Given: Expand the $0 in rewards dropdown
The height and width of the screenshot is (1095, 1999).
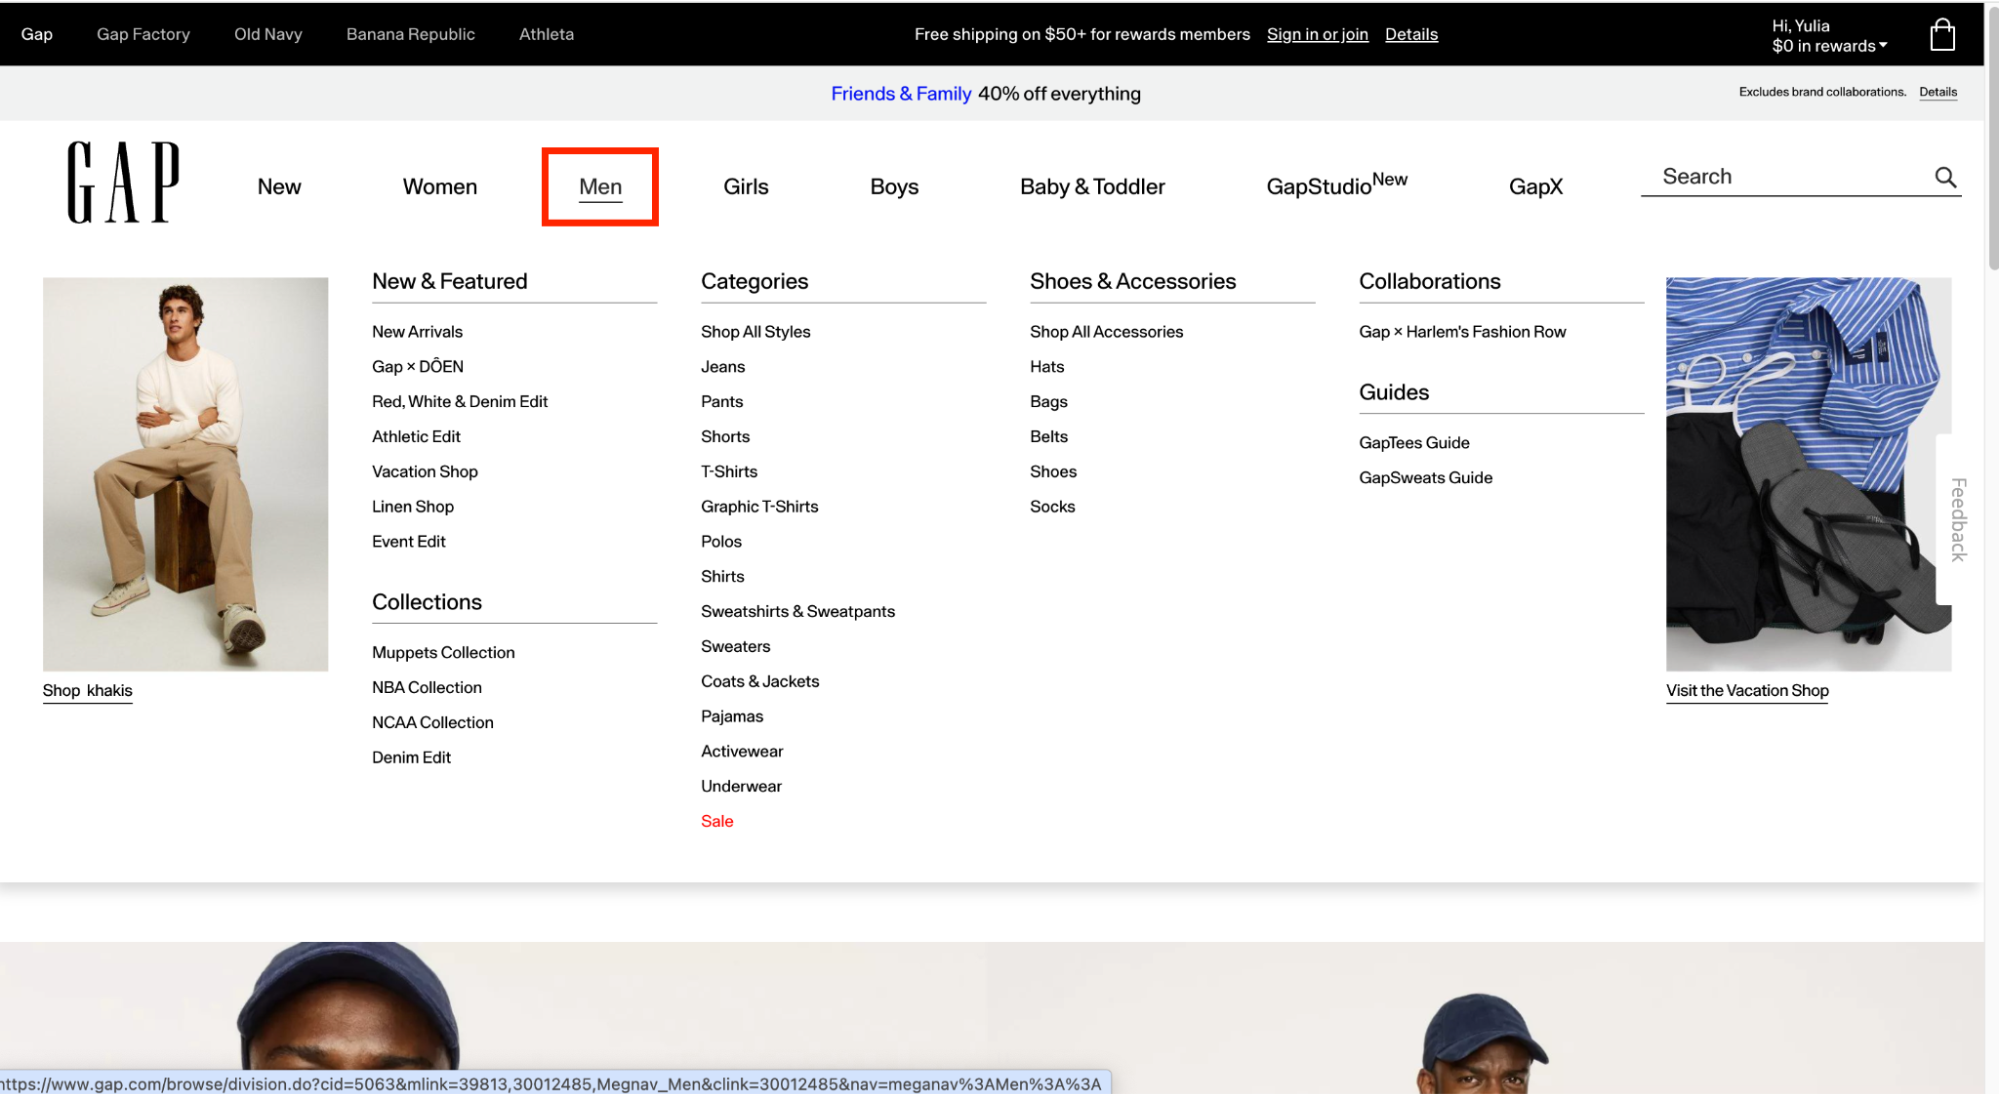Looking at the screenshot, I should point(1828,46).
